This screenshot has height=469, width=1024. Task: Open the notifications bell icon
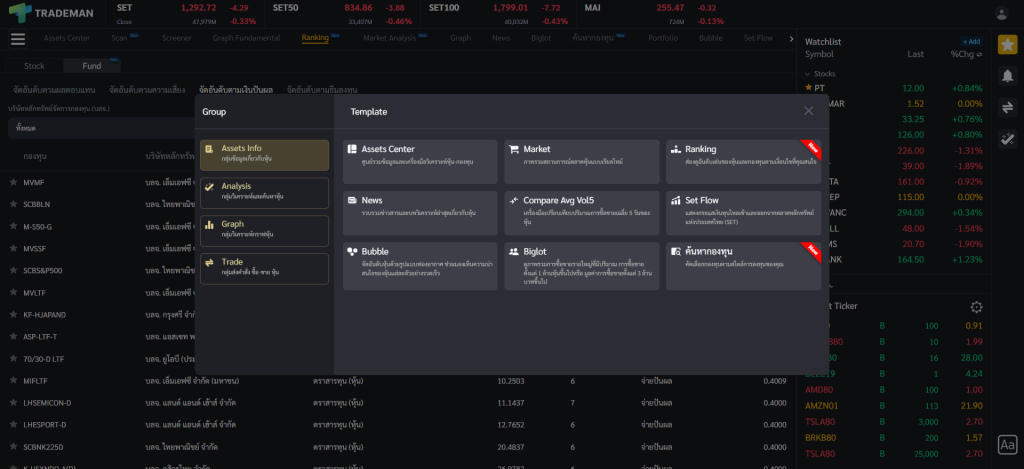coord(1007,76)
